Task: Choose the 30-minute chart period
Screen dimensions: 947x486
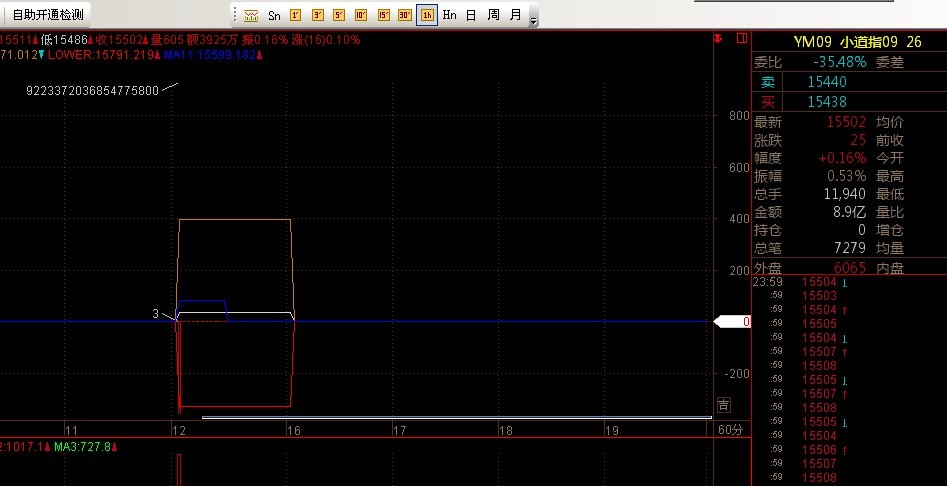Action: (x=405, y=15)
